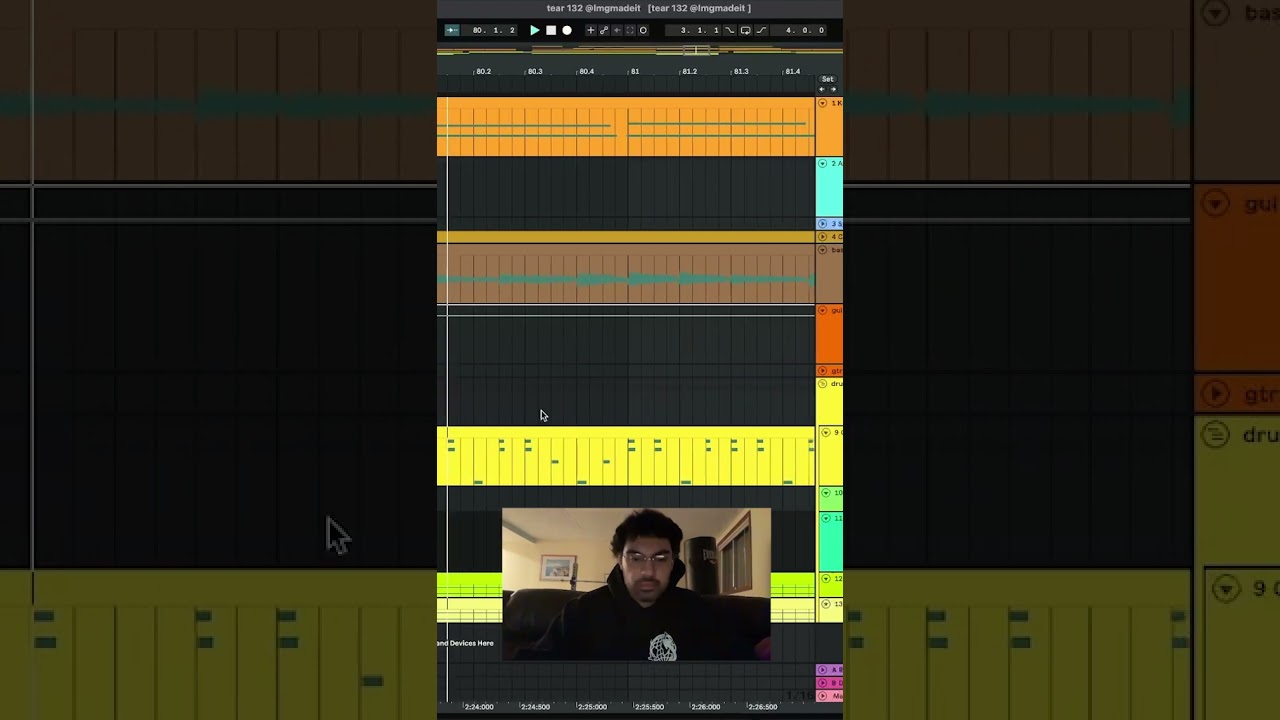Image resolution: width=1280 pixels, height=720 pixels.
Task: Click the 2:26:500 time ruler marker
Action: pos(762,707)
